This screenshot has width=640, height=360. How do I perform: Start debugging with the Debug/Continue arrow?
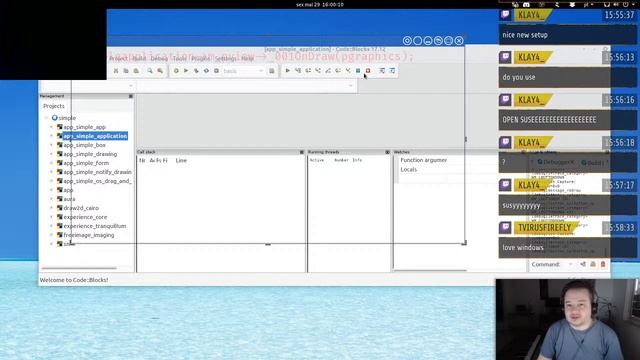(x=288, y=71)
